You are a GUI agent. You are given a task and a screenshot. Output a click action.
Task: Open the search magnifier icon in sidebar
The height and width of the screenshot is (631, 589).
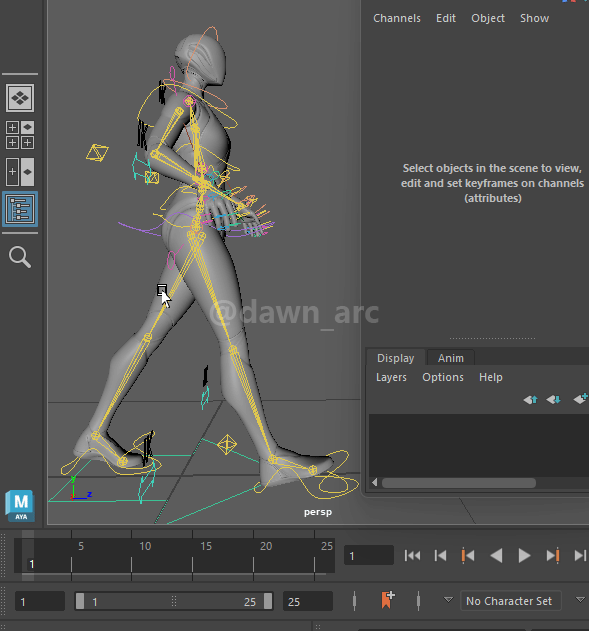20,257
